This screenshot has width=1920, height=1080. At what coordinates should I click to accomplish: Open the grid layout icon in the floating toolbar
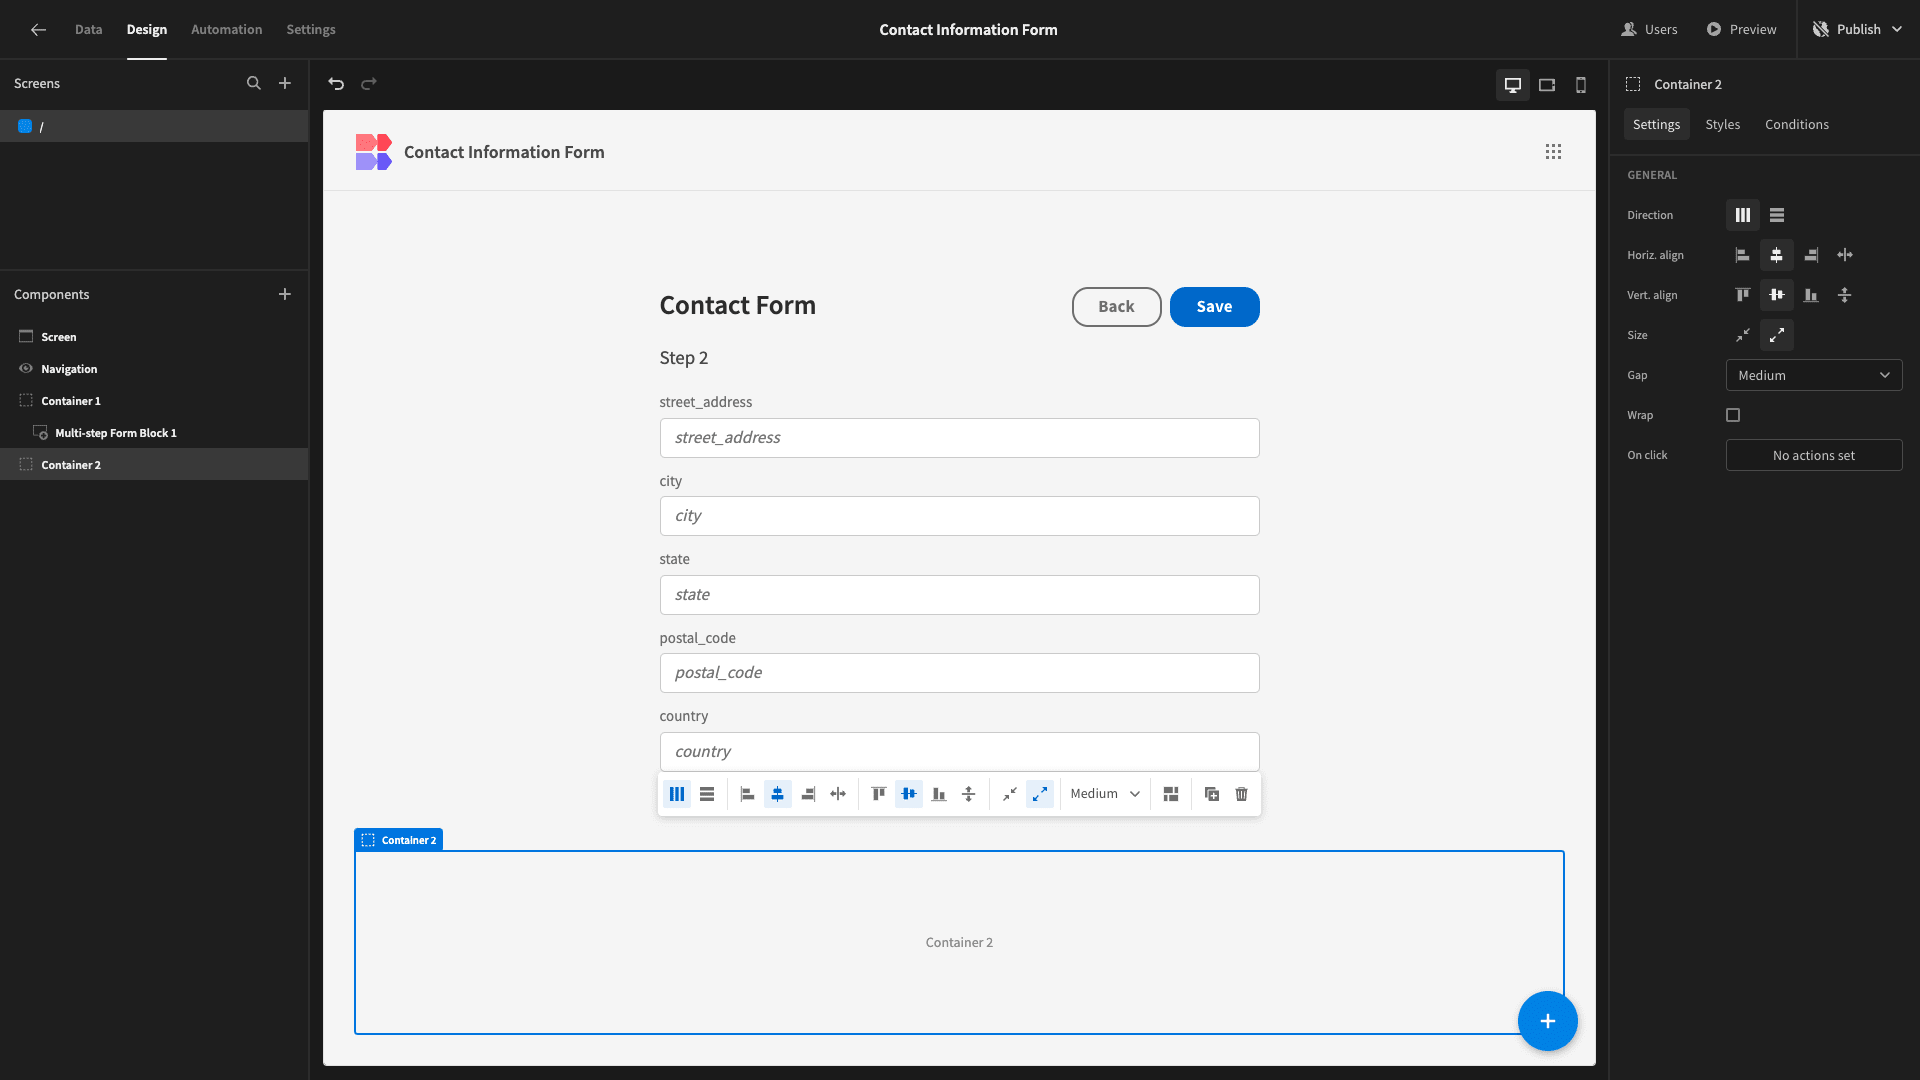coord(1171,794)
